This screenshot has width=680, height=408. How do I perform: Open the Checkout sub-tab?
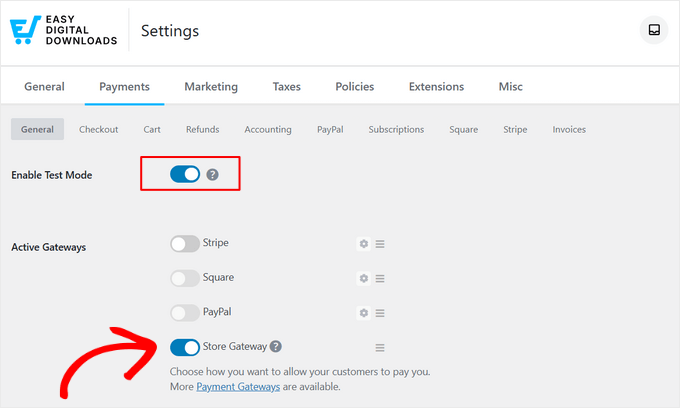[x=98, y=129]
